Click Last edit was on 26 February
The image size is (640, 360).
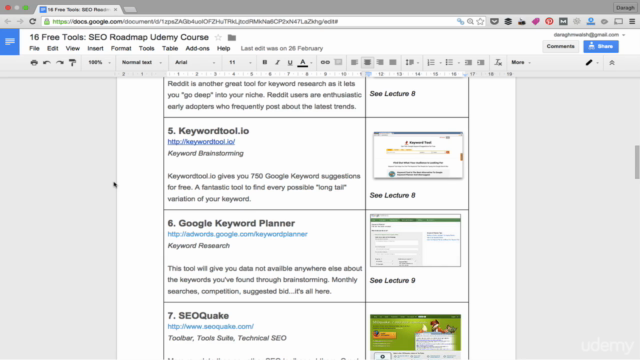pos(282,48)
